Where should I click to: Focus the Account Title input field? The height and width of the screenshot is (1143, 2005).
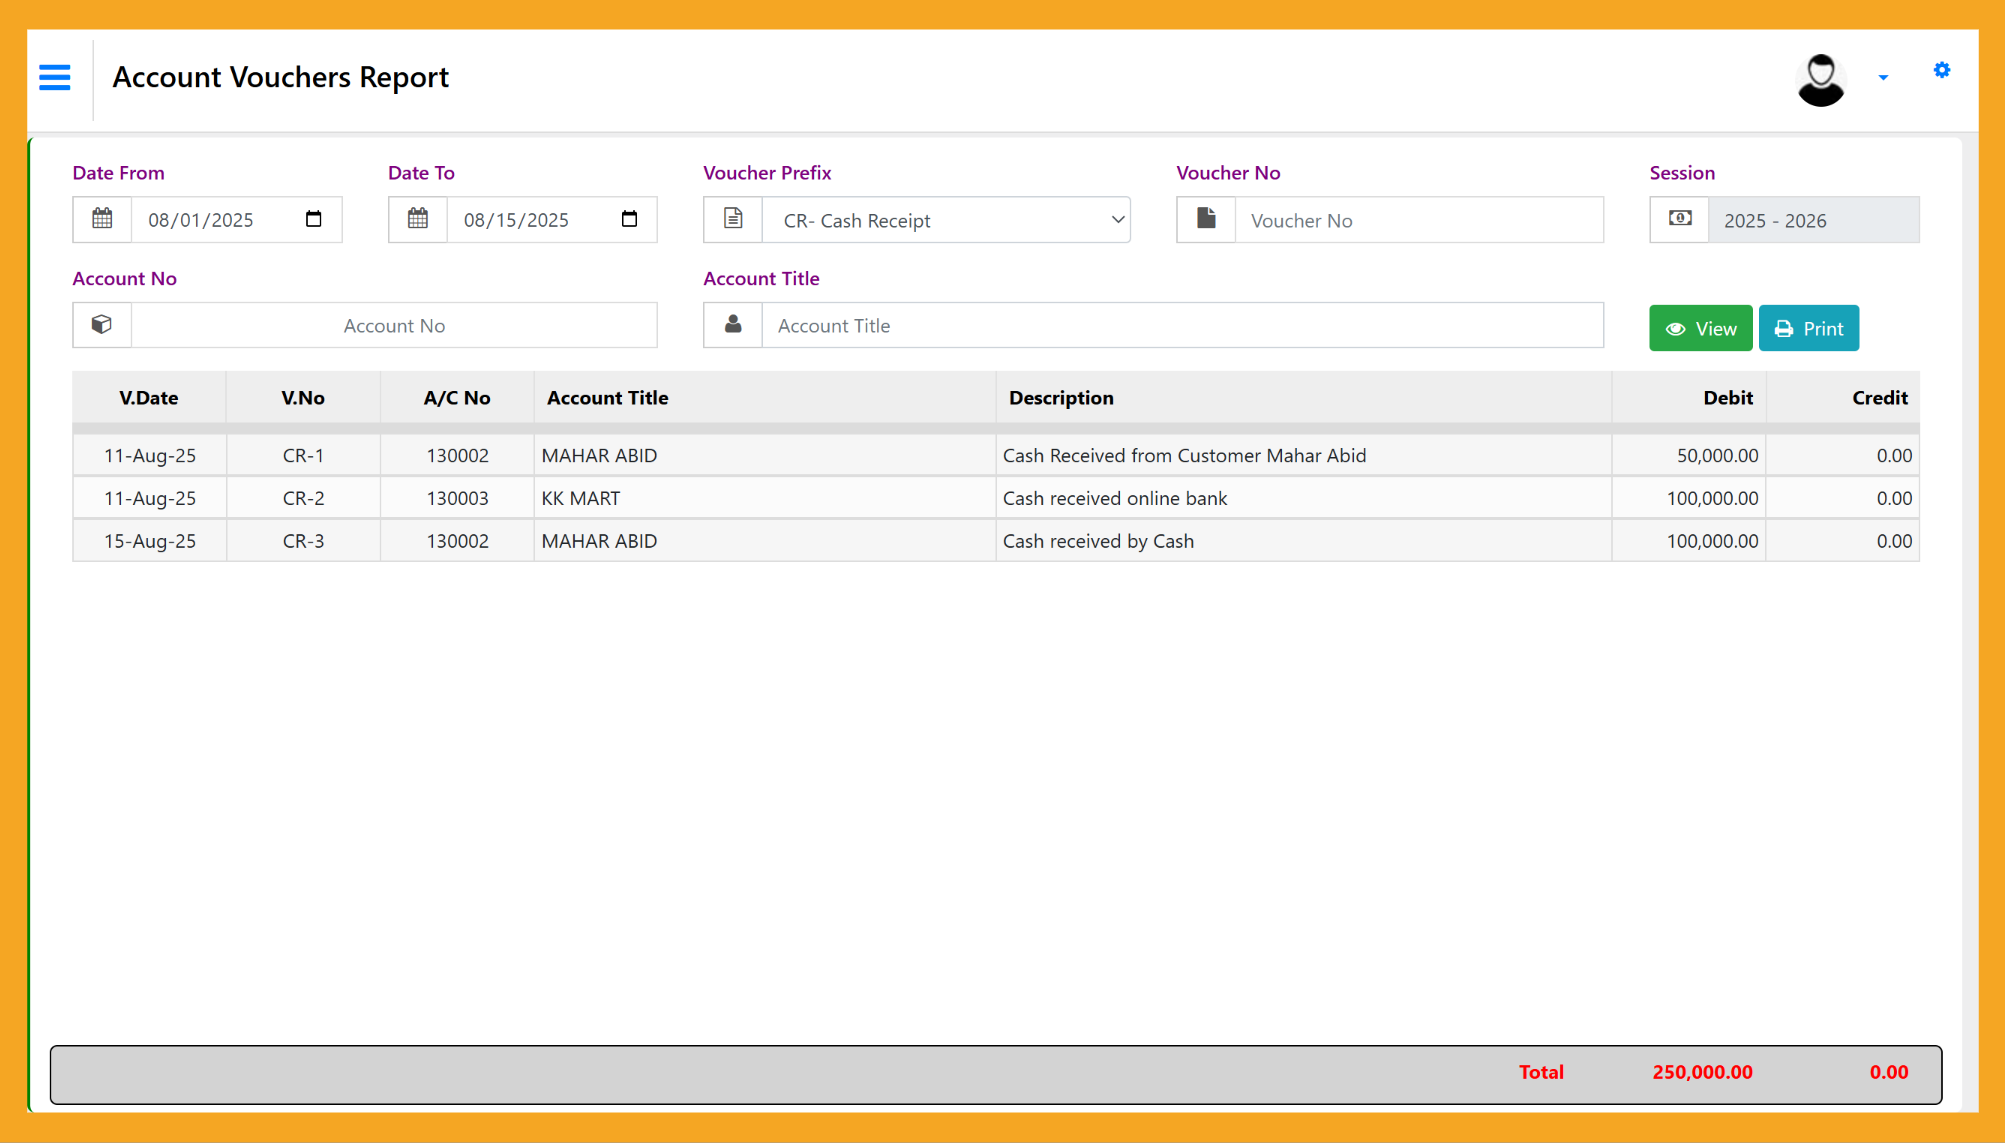tap(1182, 325)
